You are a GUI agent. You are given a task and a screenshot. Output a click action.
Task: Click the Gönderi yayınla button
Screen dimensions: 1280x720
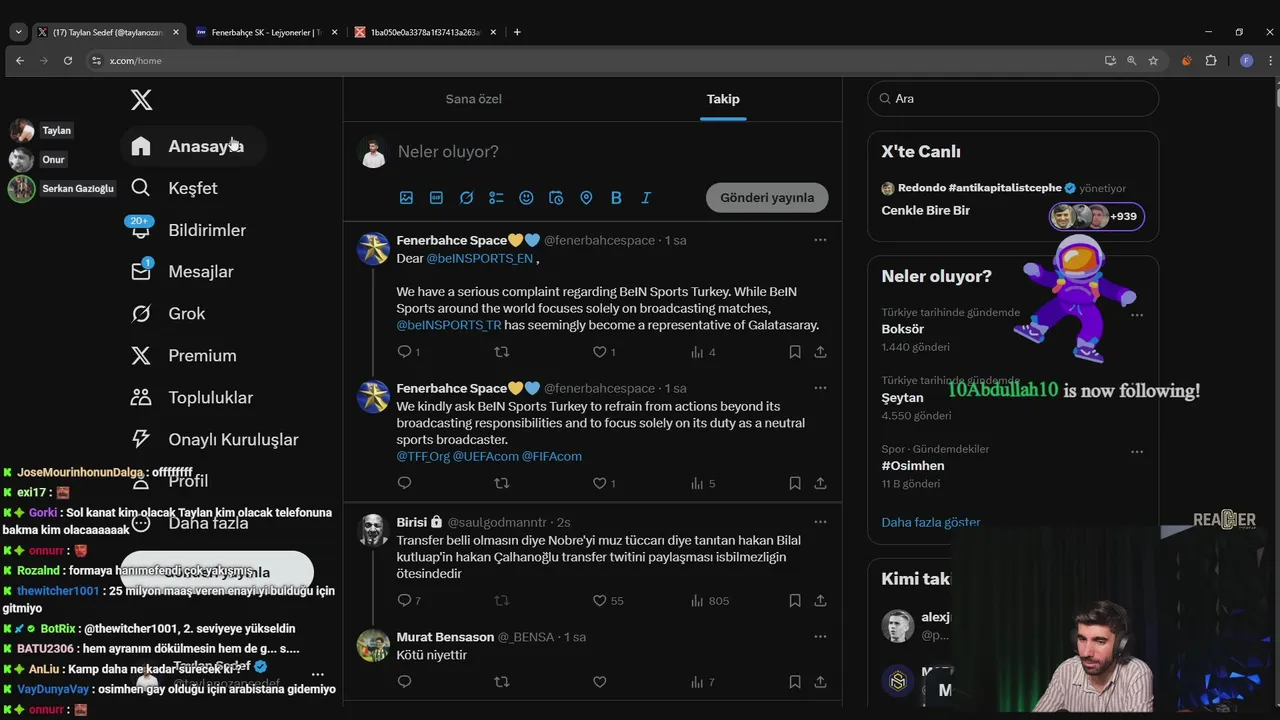click(767, 197)
